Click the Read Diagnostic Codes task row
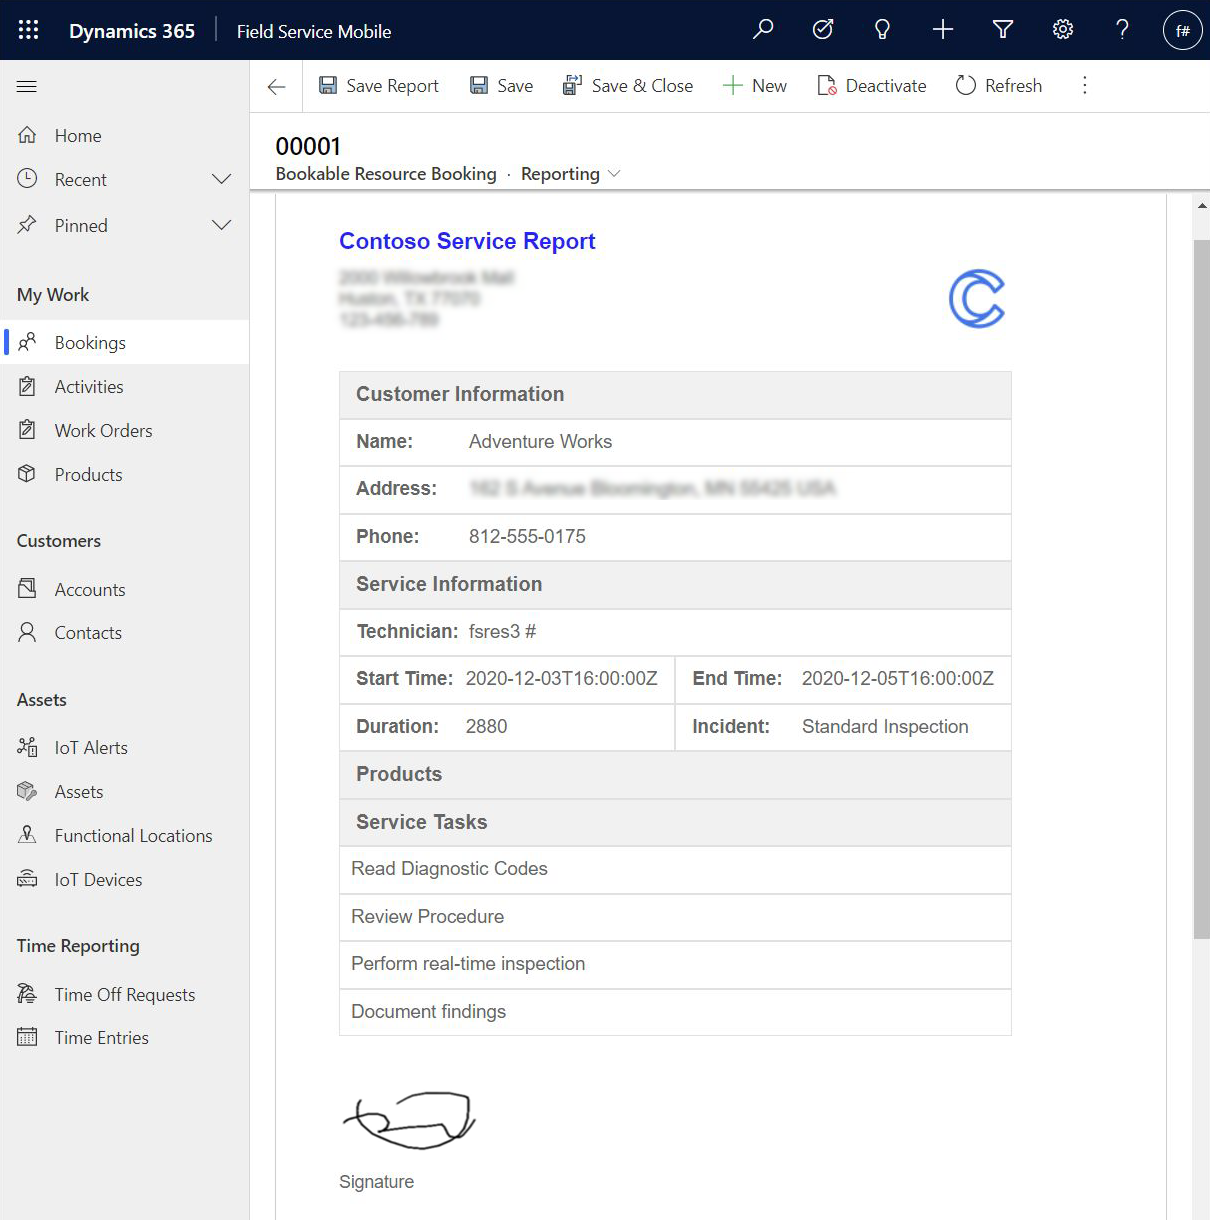Viewport: 1210px width, 1220px height. 675,870
